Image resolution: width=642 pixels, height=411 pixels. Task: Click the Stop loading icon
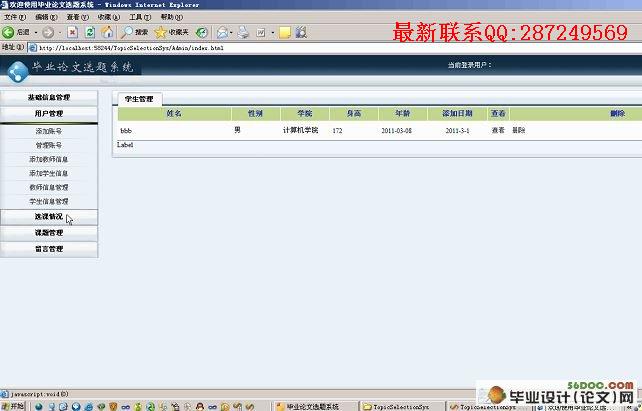(72, 32)
